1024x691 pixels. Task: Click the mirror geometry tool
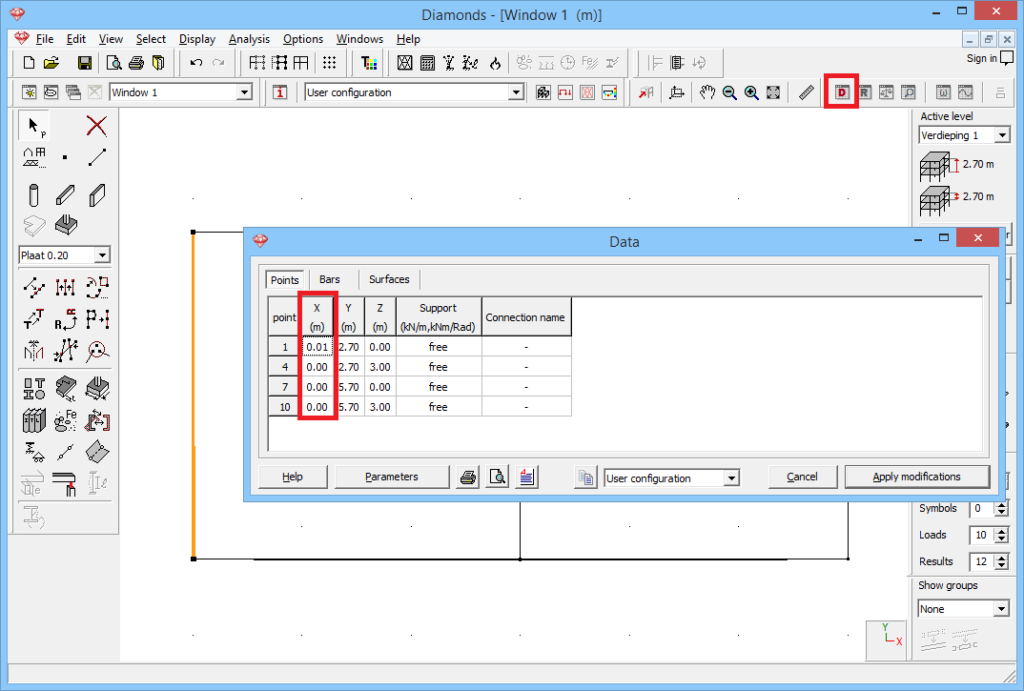tap(34, 351)
